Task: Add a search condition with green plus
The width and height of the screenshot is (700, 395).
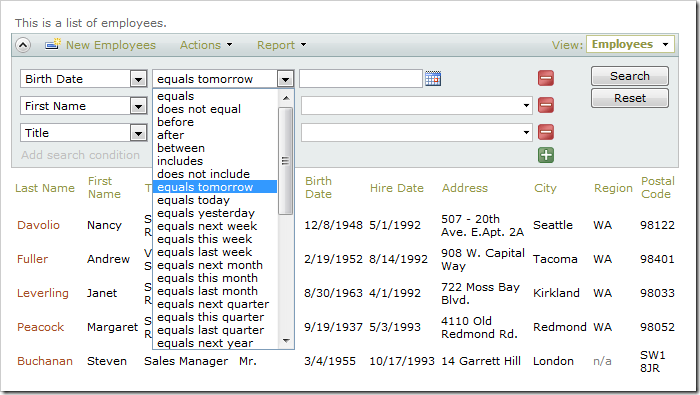Action: 546,155
